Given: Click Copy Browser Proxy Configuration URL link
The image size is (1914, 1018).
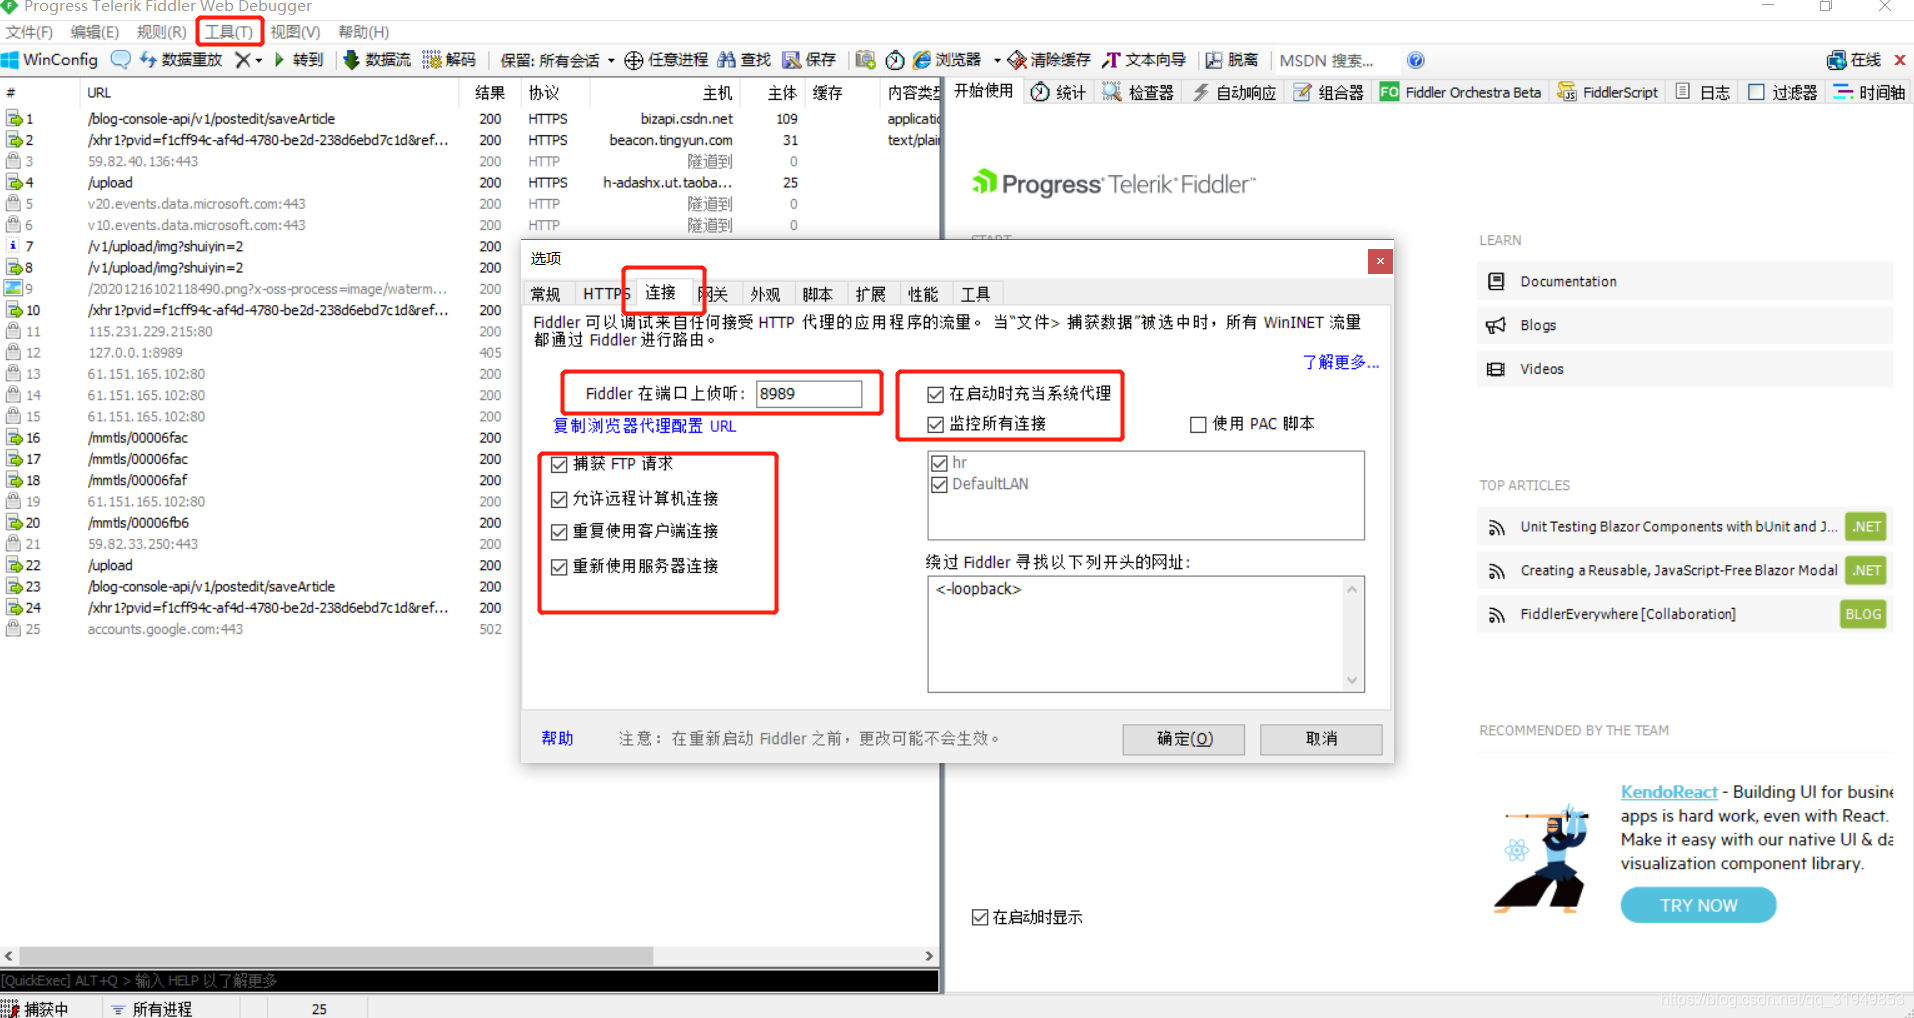Looking at the screenshot, I should pos(644,426).
